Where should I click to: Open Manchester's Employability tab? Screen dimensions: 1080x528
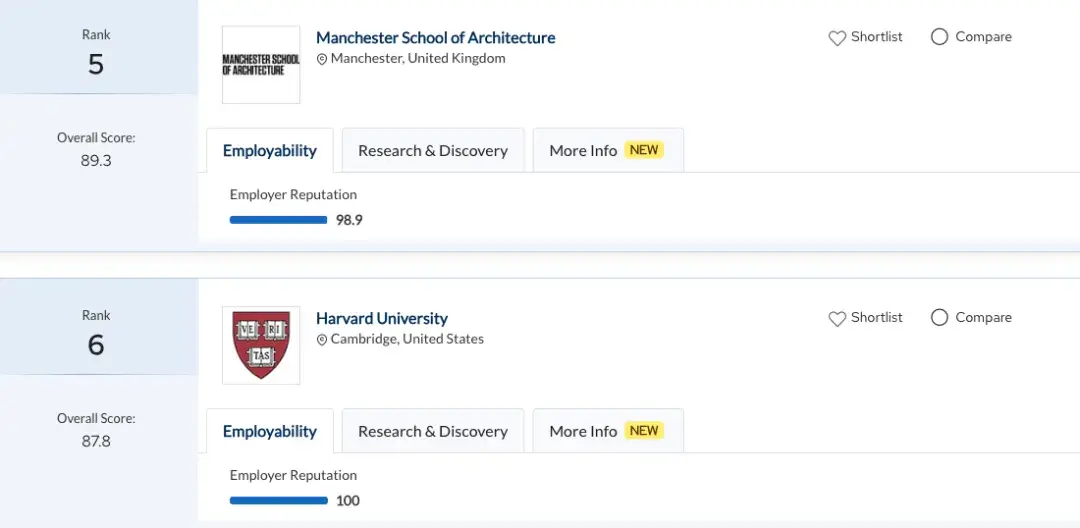pyautogui.click(x=270, y=151)
